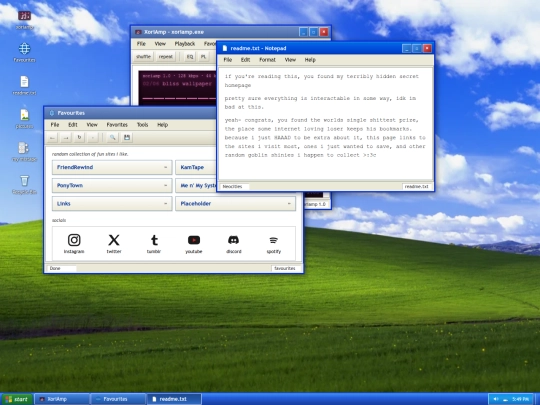Open the Edit menu in Notepad

click(x=245, y=60)
